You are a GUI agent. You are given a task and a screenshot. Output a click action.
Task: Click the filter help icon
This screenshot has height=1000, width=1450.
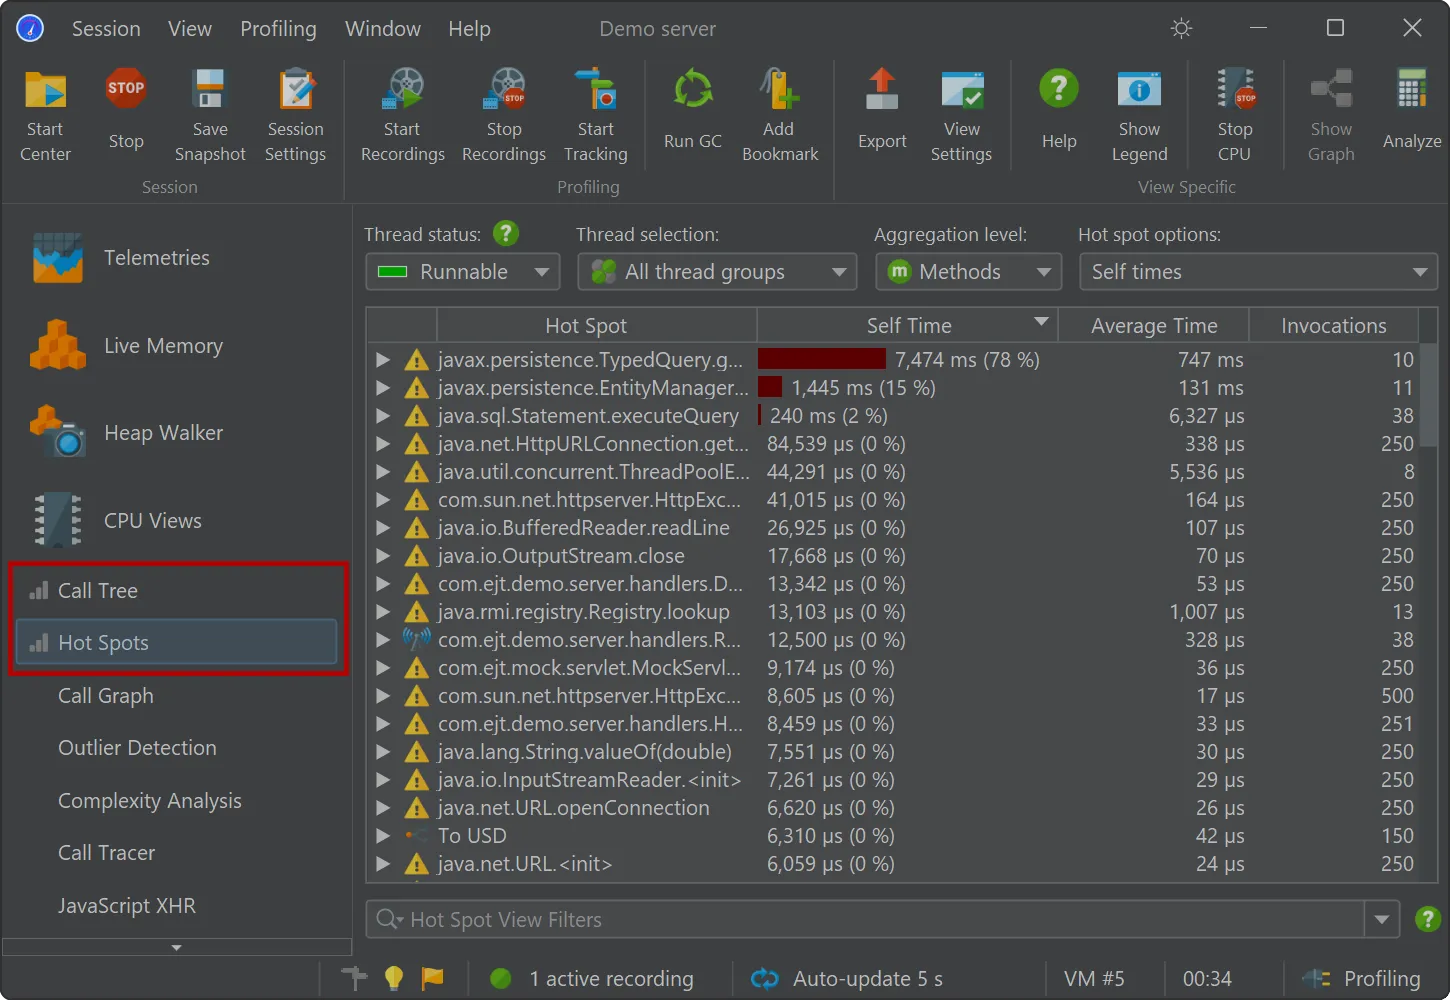1428,919
